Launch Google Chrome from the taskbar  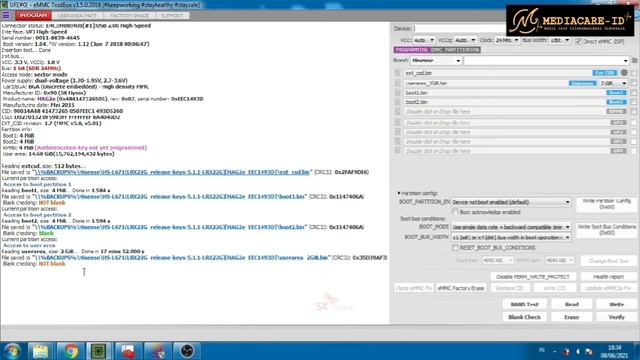(71, 351)
